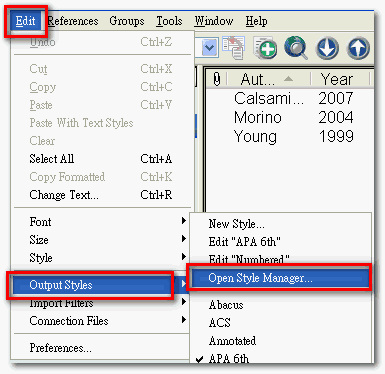Open the Groups menu
Viewport: 385px width, 374px height.
tap(127, 21)
